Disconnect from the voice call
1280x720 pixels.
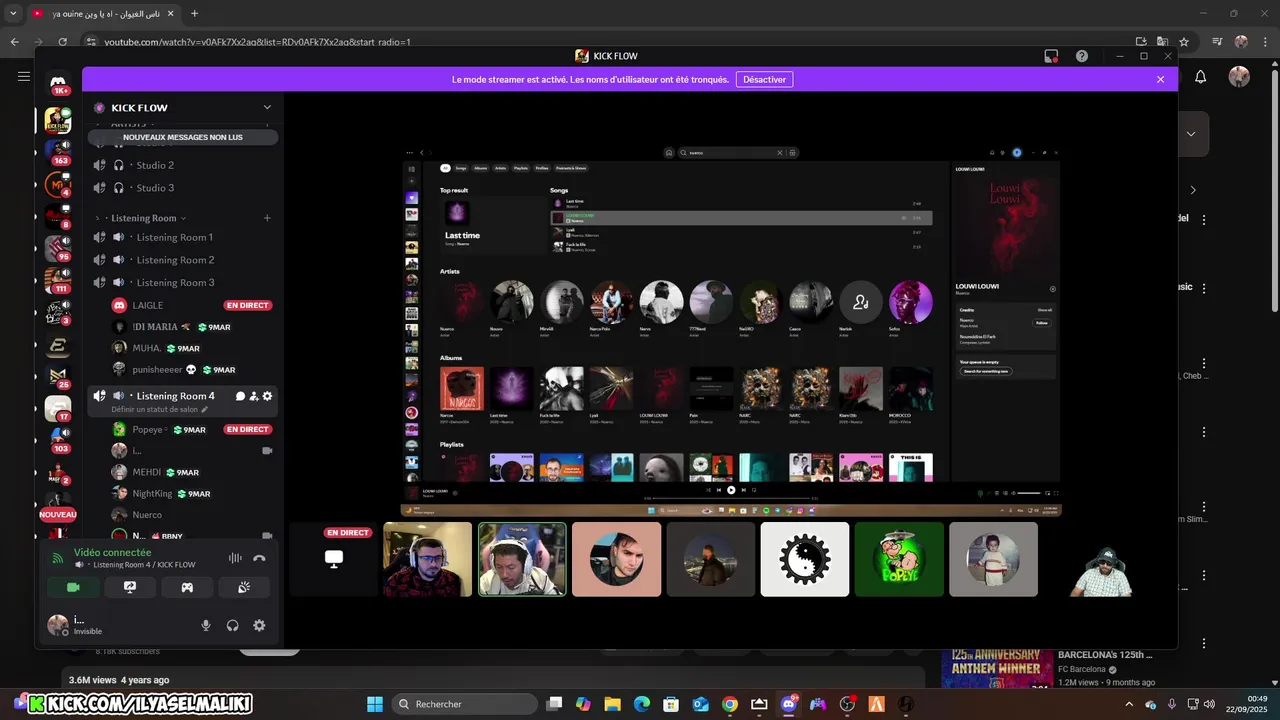coord(259,558)
